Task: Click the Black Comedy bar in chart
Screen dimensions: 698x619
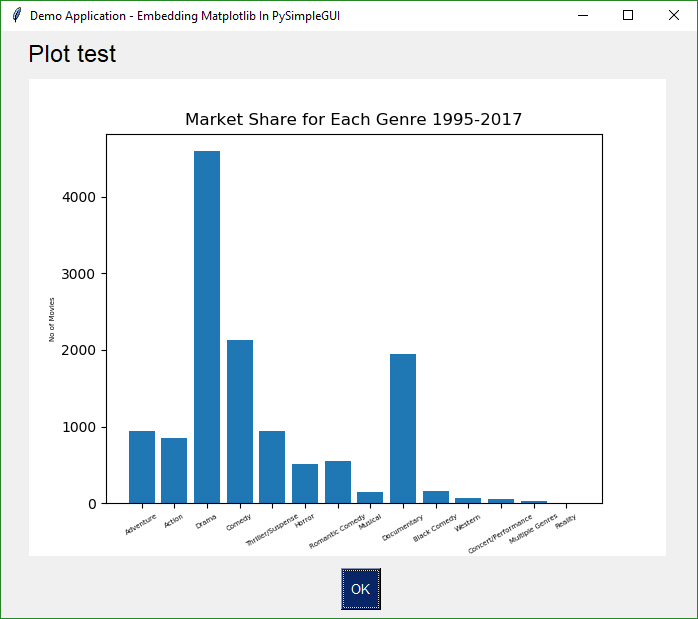Action: (x=436, y=497)
